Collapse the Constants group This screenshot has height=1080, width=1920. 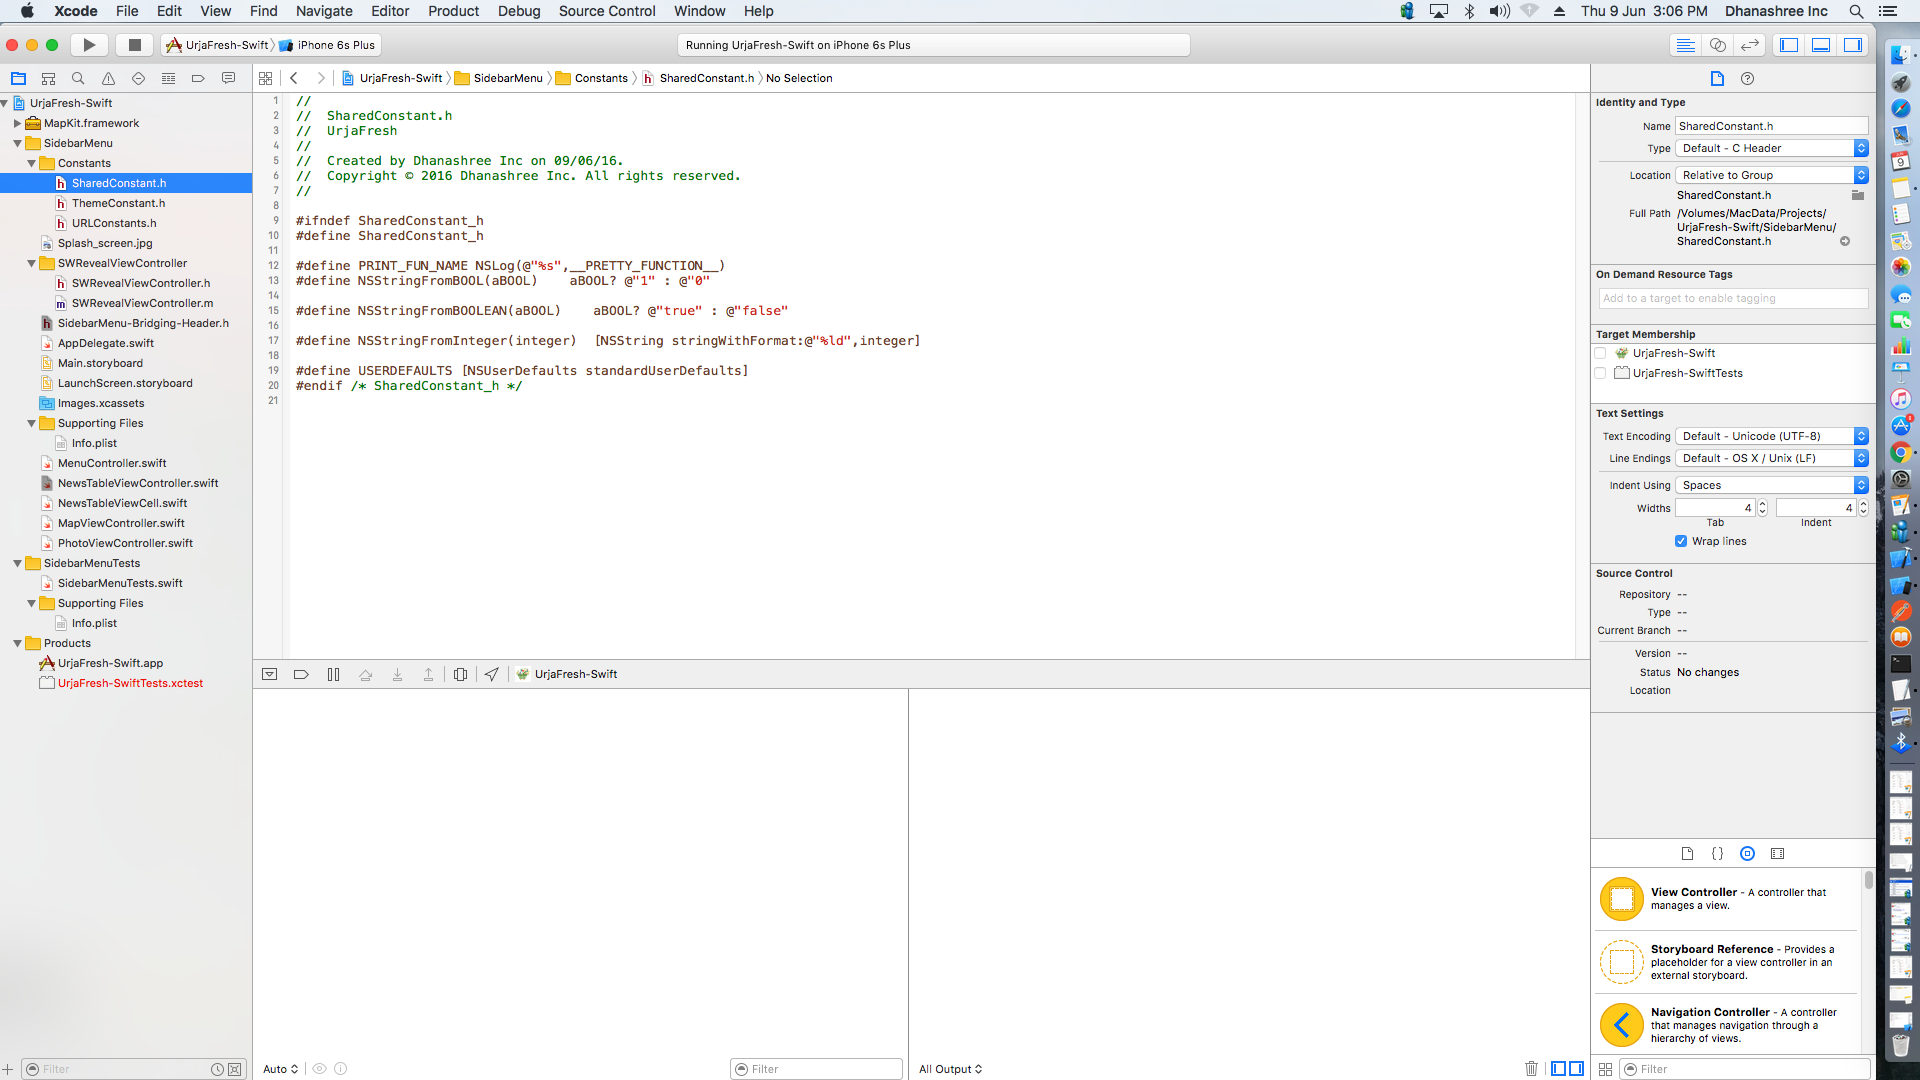click(x=32, y=163)
